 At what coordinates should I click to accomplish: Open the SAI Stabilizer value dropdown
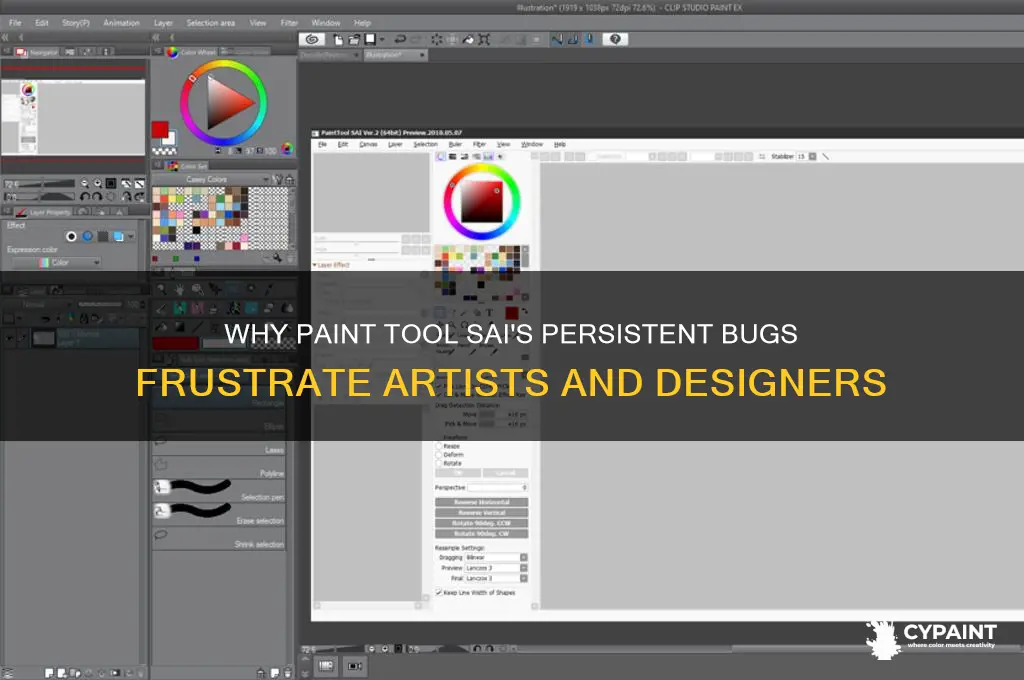[x=812, y=157]
